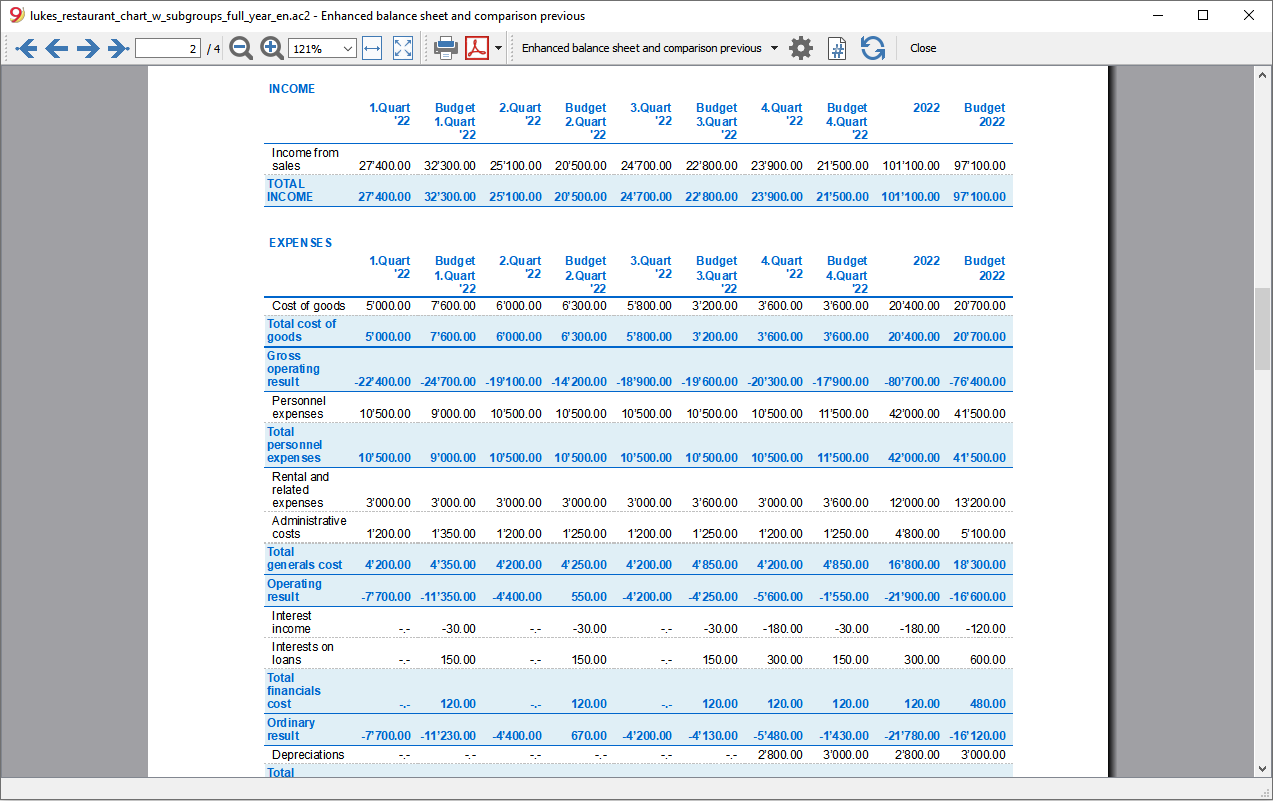Image resolution: width=1273 pixels, height=801 pixels.
Task: Fit the whole page in view
Action: (x=403, y=48)
